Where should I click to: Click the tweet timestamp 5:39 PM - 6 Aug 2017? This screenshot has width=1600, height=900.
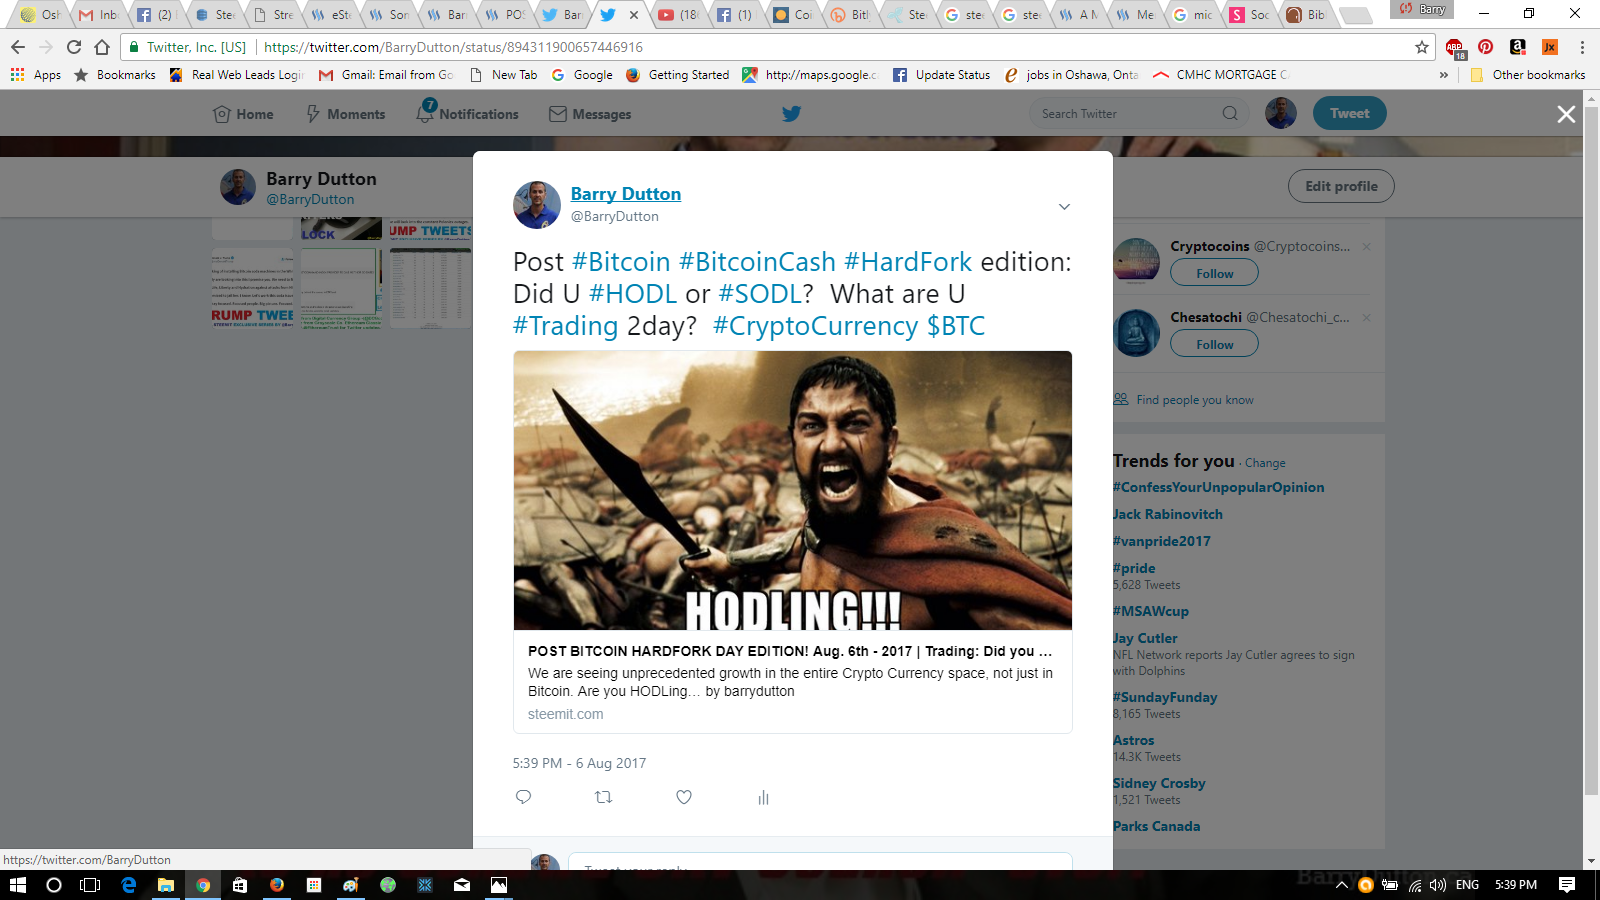pyautogui.click(x=579, y=763)
